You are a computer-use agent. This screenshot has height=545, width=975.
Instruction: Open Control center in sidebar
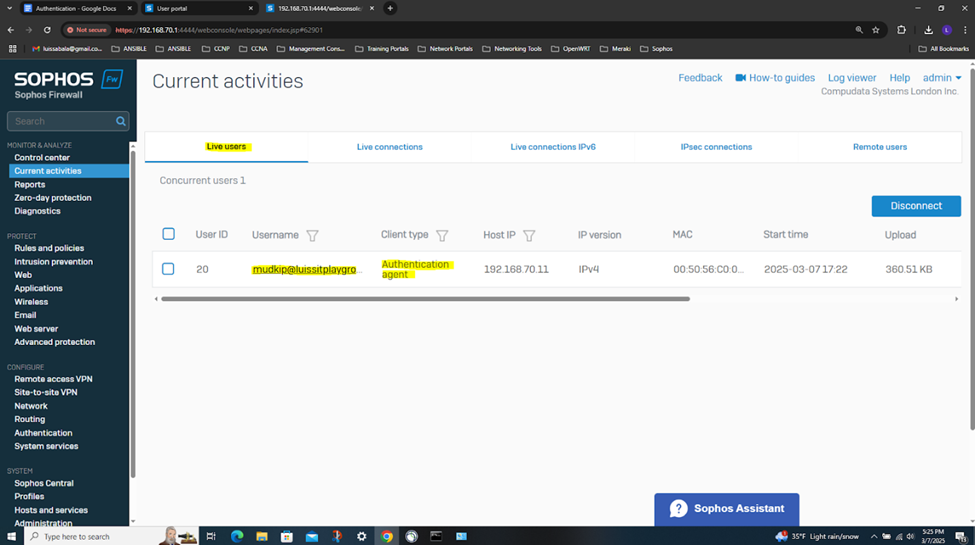(x=42, y=157)
